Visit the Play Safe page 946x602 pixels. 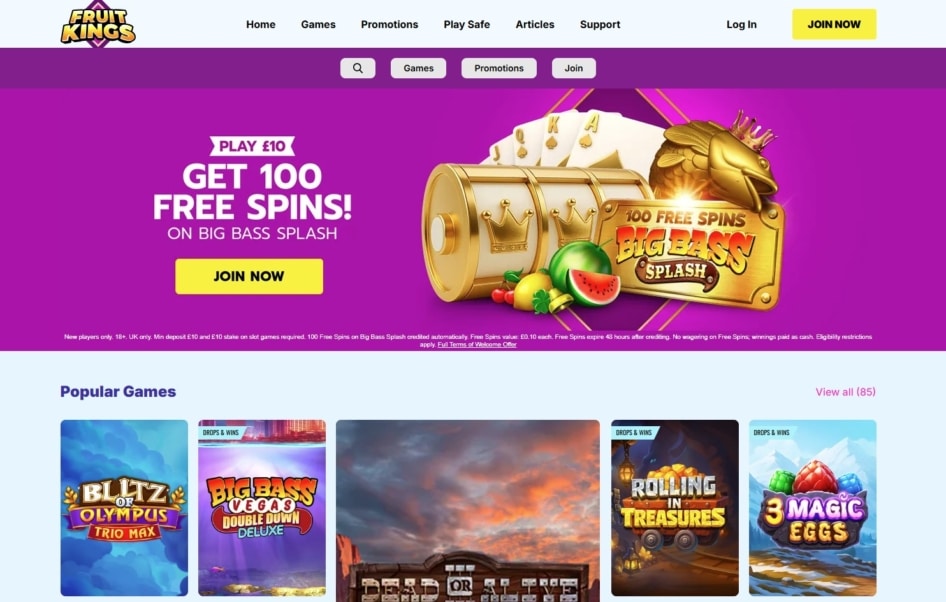[466, 24]
